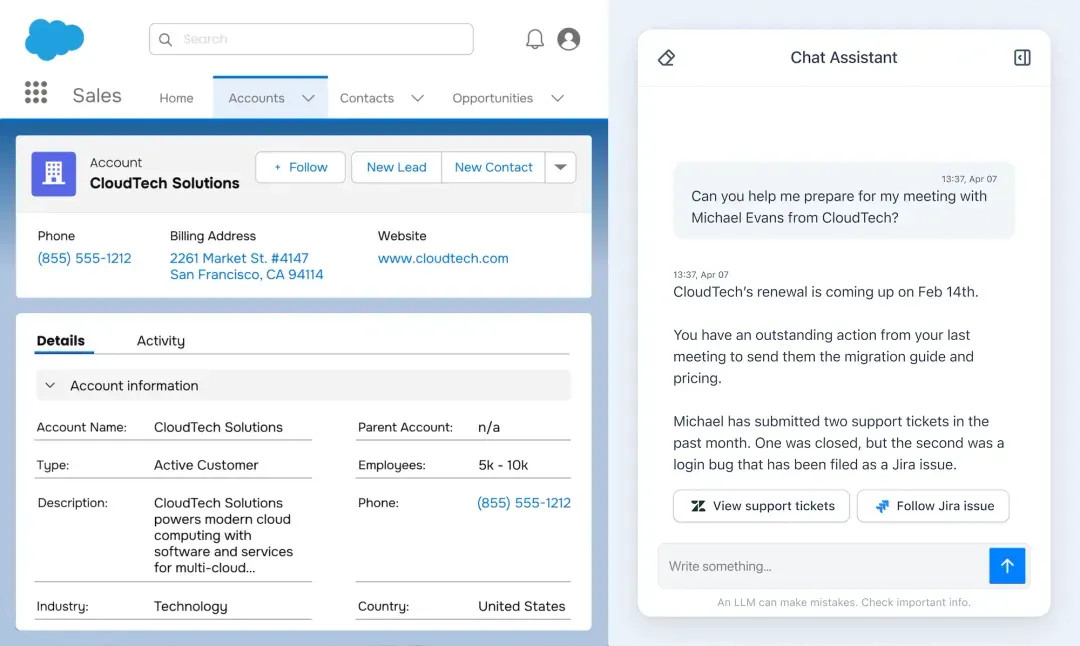Image resolution: width=1080 pixels, height=646 pixels.
Task: Click the New Lead button
Action: click(396, 167)
